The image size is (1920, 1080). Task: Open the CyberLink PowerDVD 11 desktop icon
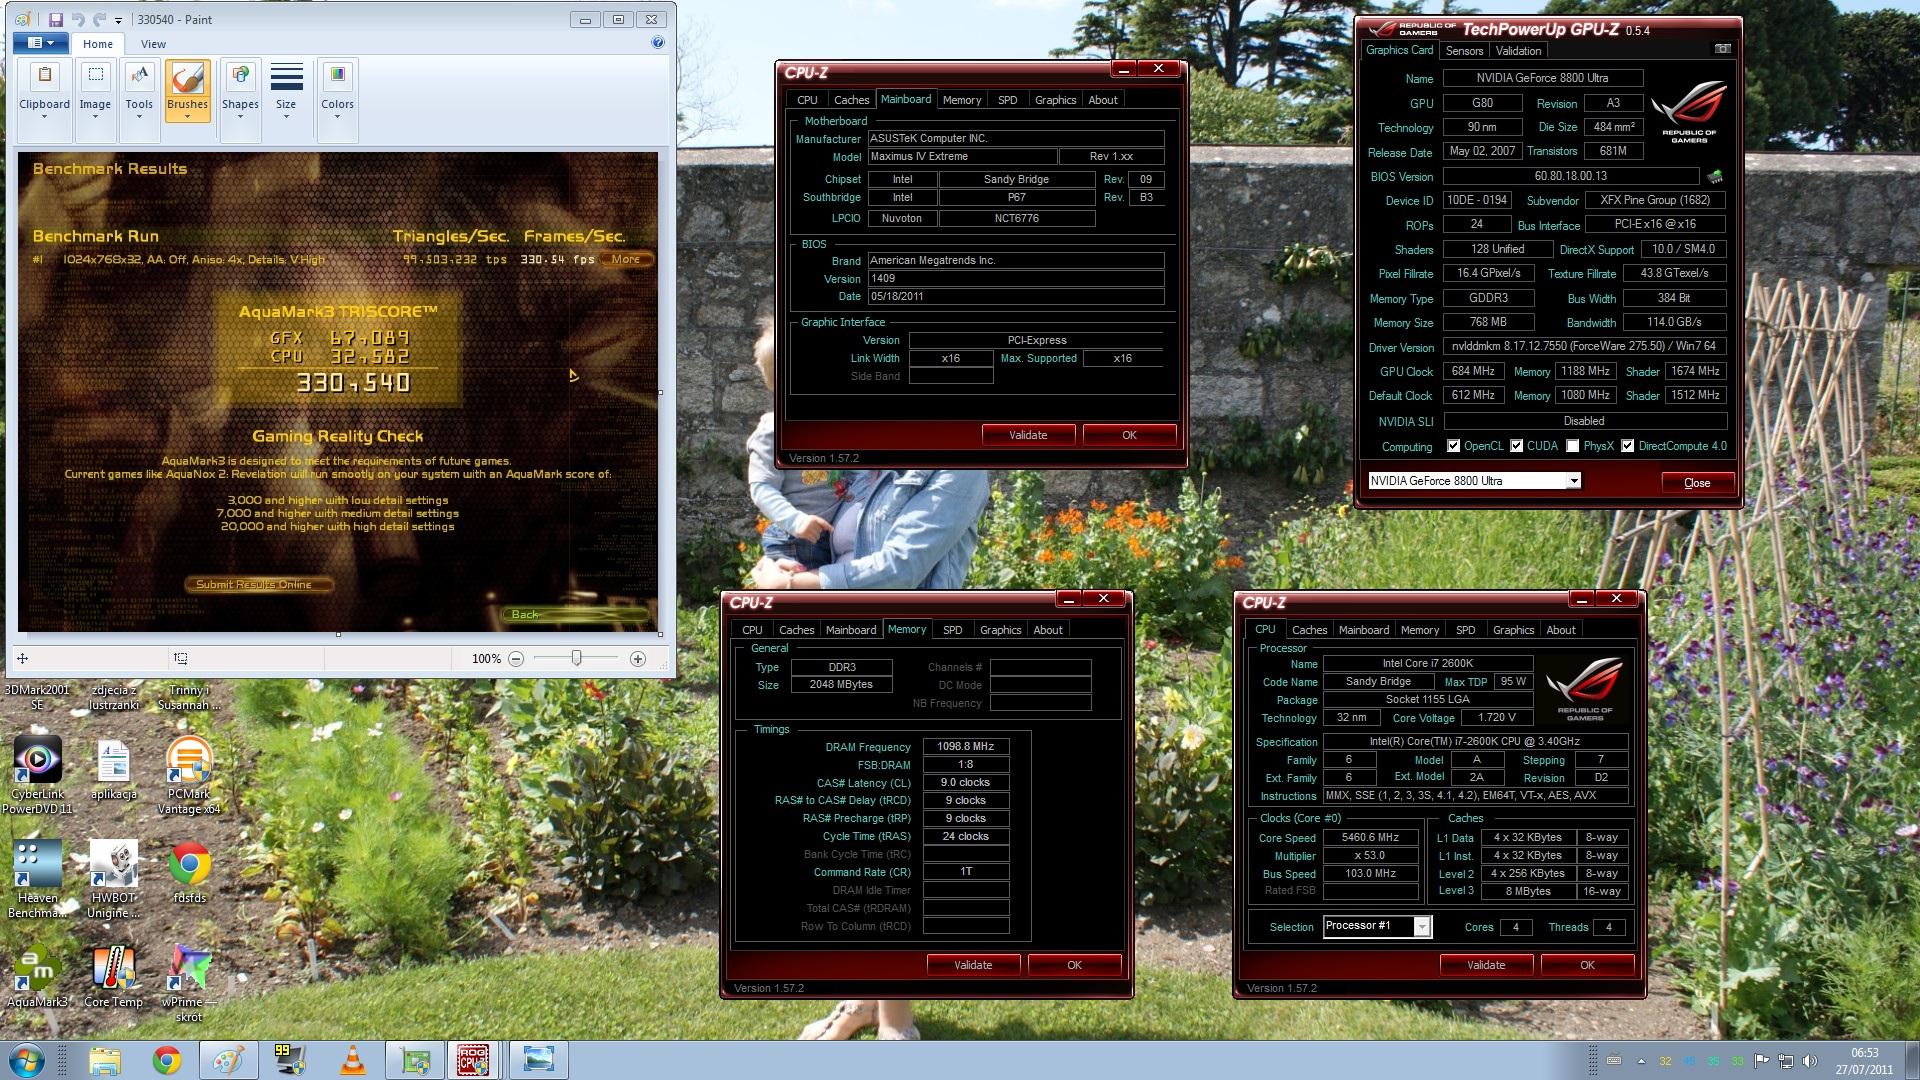[37, 775]
